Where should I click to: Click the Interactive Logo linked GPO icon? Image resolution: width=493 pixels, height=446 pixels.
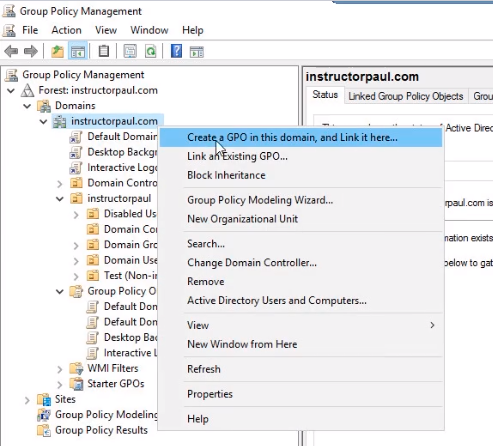point(76,167)
